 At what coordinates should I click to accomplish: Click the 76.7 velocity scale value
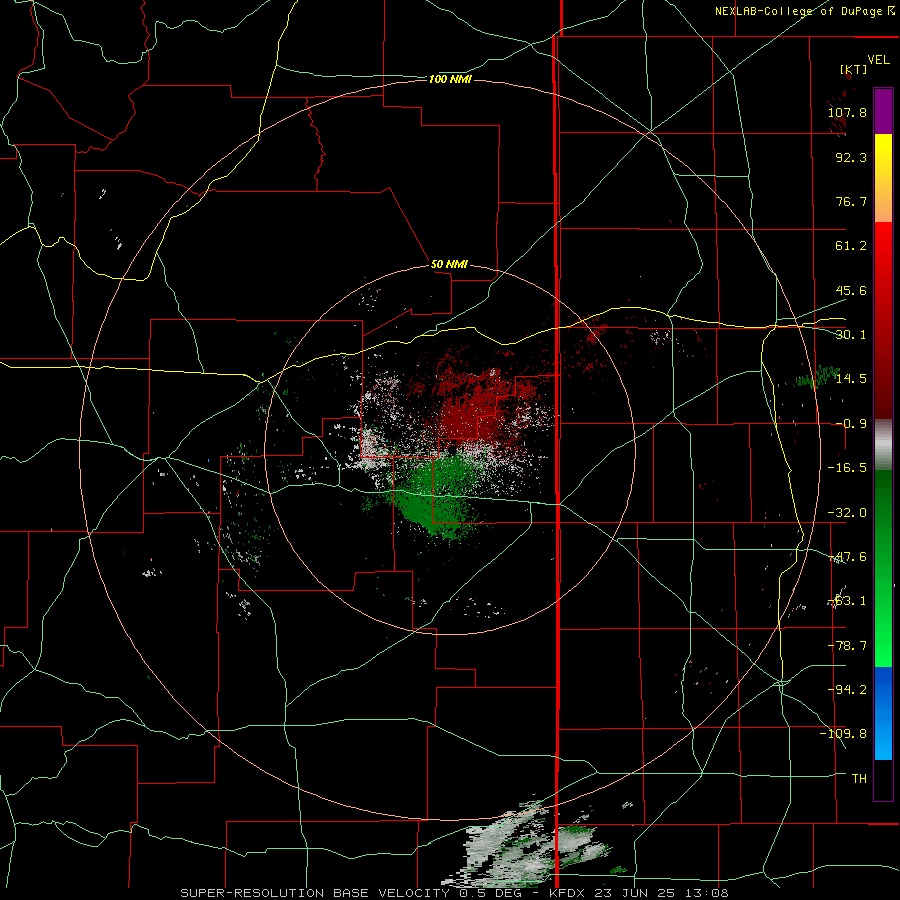pos(851,201)
